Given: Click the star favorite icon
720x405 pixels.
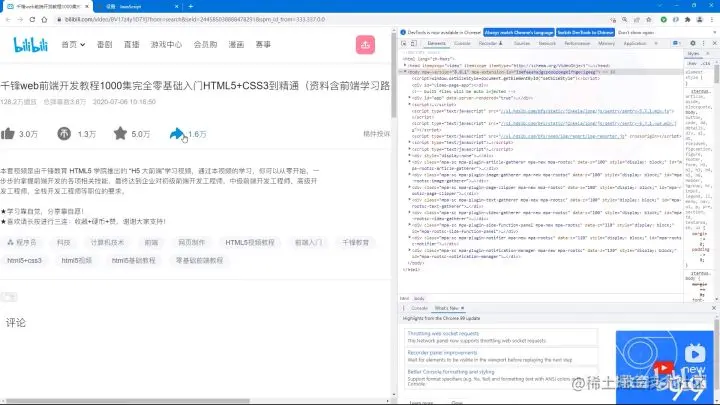Looking at the screenshot, I should coord(120,134).
